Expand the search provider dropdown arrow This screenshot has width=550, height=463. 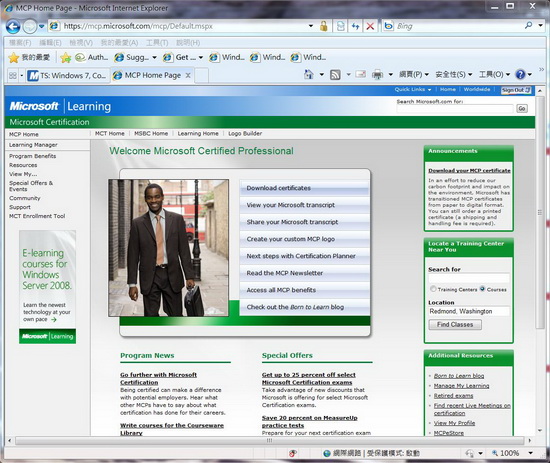pos(541,26)
